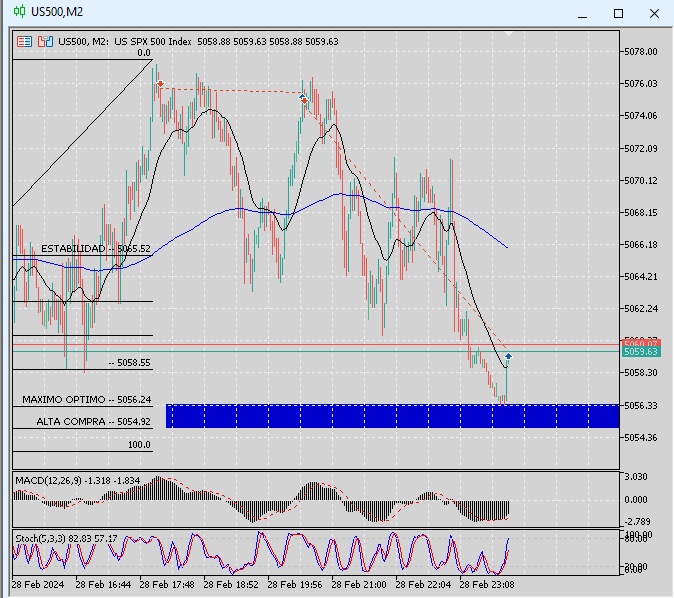Screen dimensions: 674x598
Task: Click the US SPX 500 Index symbol header
Action: (154, 41)
